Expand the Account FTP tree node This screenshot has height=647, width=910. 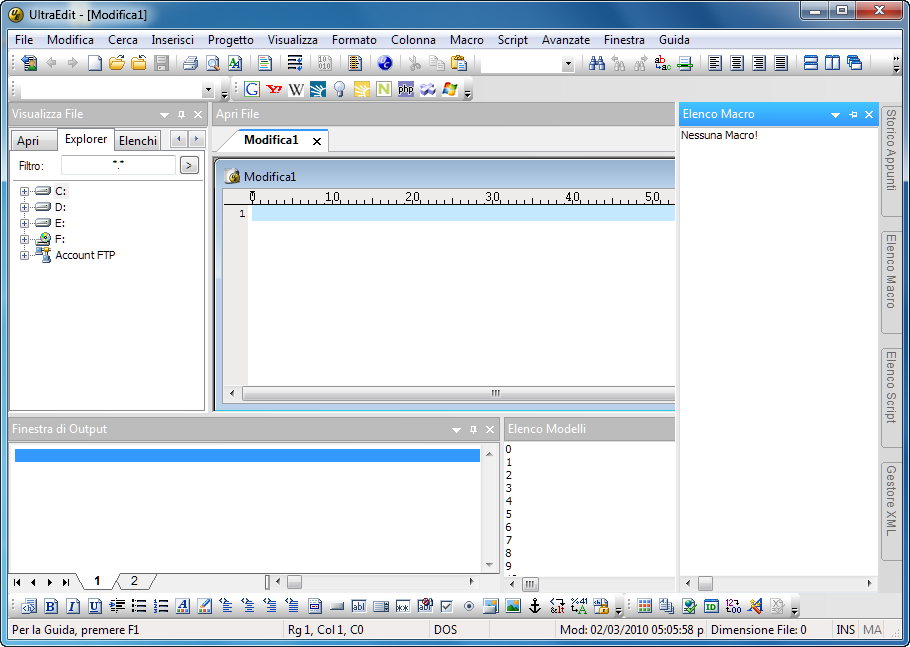click(x=24, y=255)
